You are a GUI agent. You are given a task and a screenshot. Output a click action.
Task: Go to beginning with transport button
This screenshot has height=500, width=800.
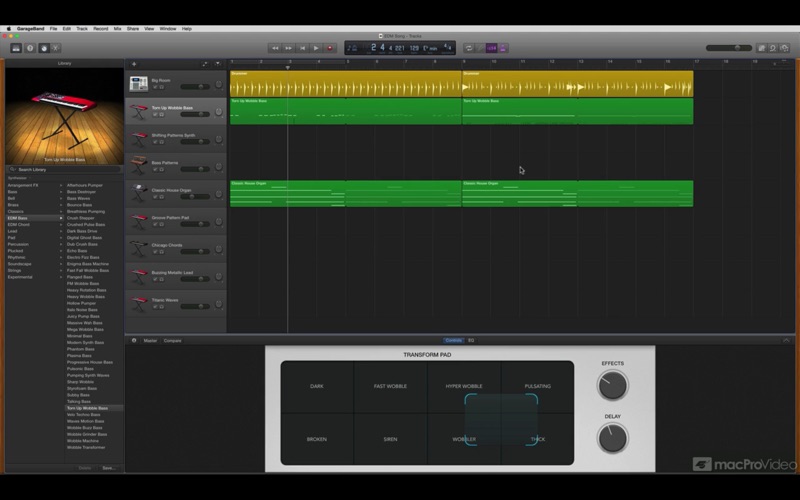coord(302,48)
